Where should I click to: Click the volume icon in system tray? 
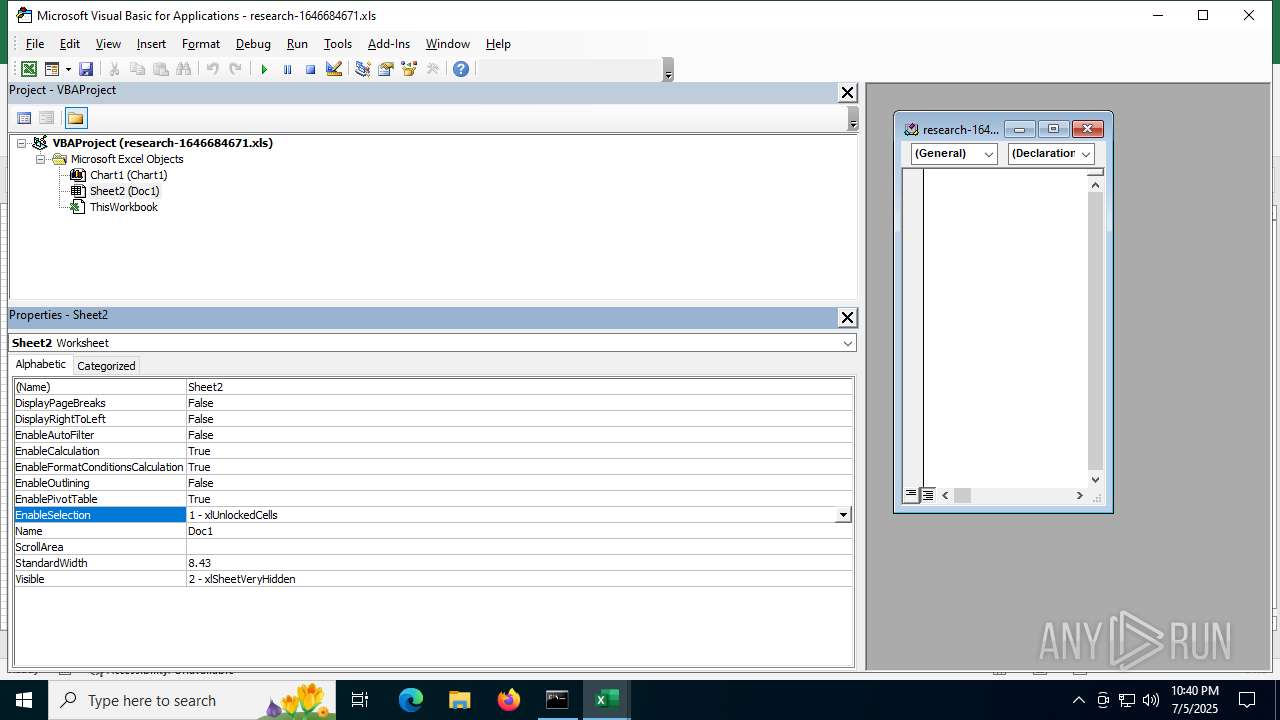pos(1151,700)
